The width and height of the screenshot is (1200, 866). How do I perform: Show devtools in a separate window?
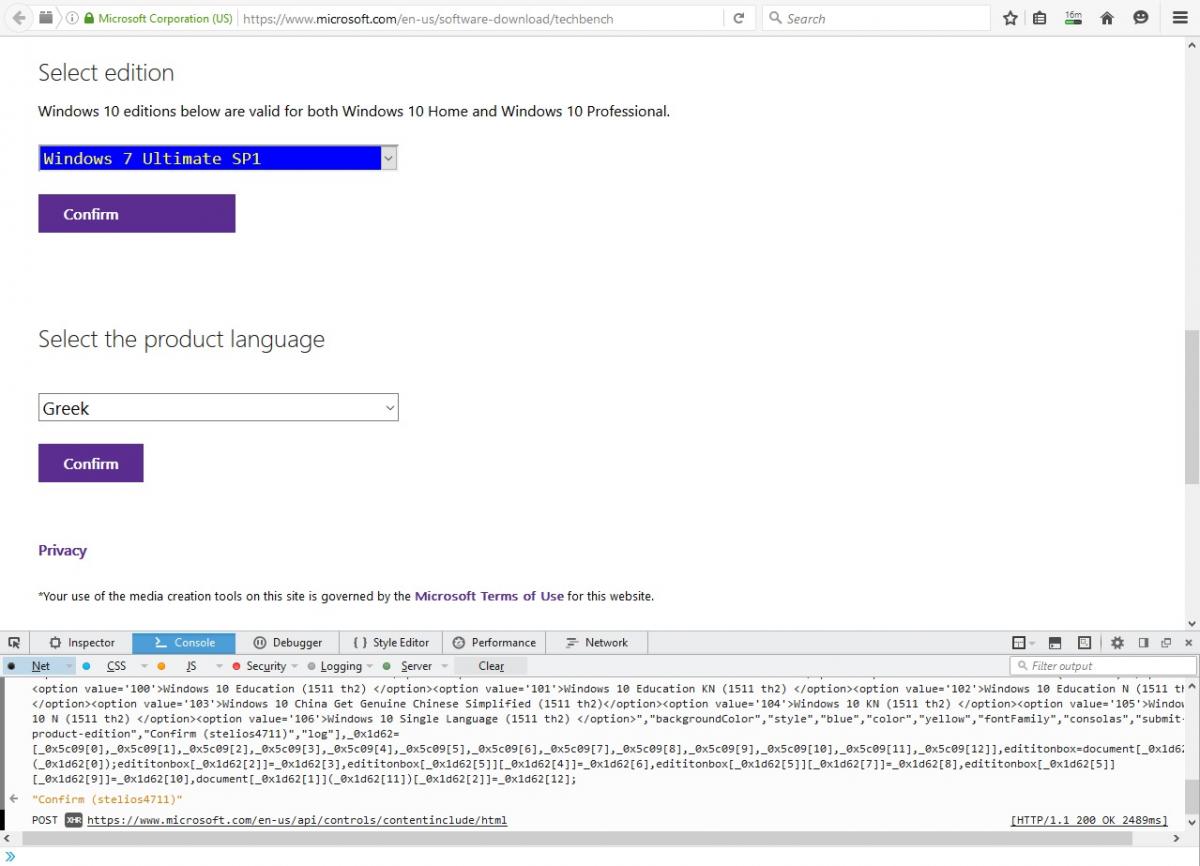[x=1166, y=643]
